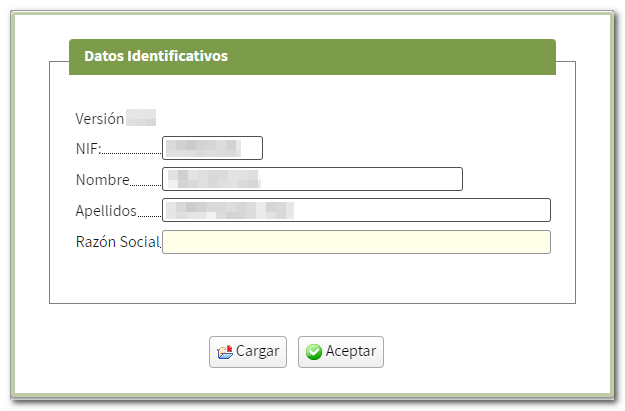The height and width of the screenshot is (411, 625).
Task: Click the dotted line after the NIF label
Action: (x=131, y=154)
